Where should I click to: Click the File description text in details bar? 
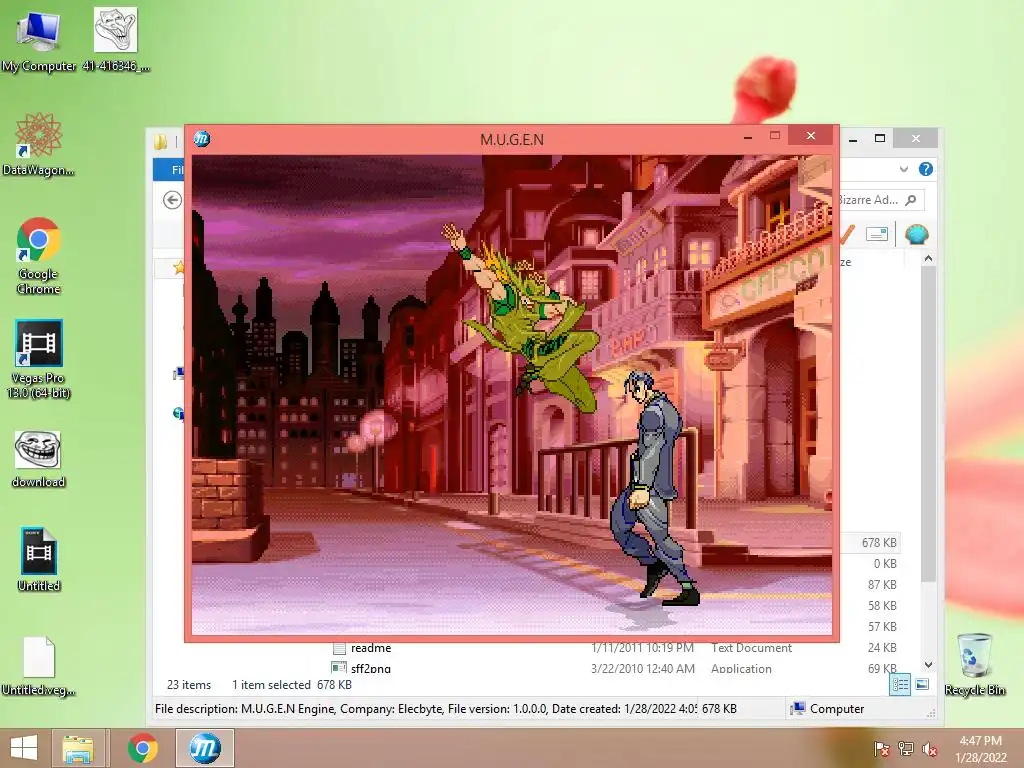pyautogui.click(x=426, y=709)
